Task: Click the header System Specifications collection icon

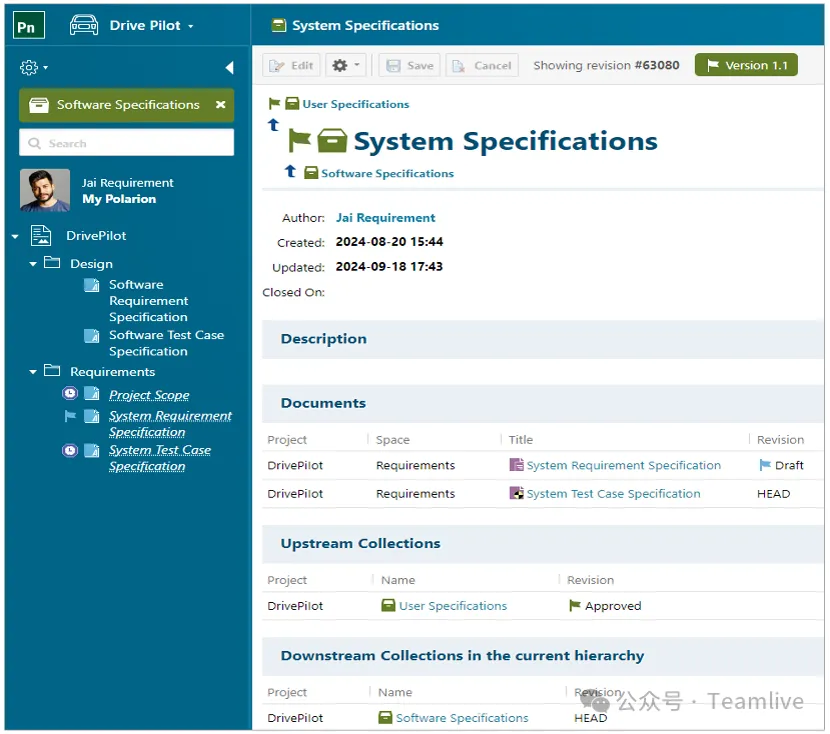Action: coord(278,25)
